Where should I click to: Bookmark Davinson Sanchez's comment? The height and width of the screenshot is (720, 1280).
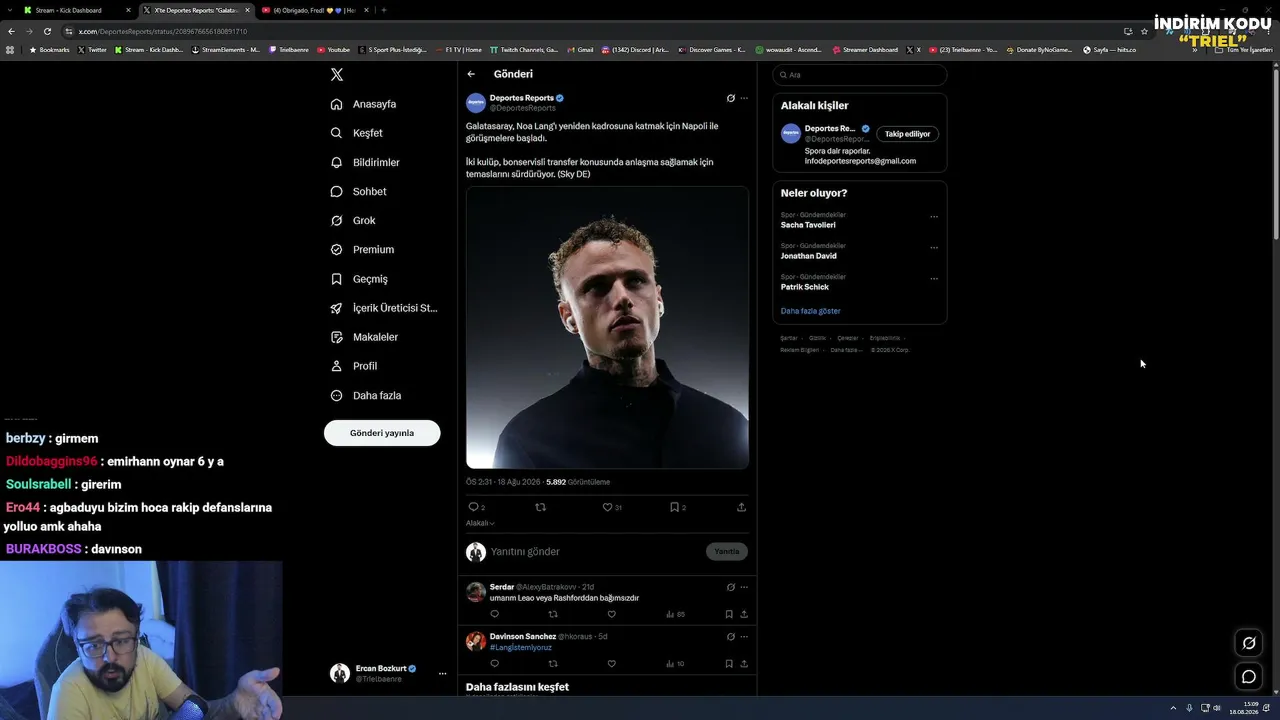pos(729,663)
